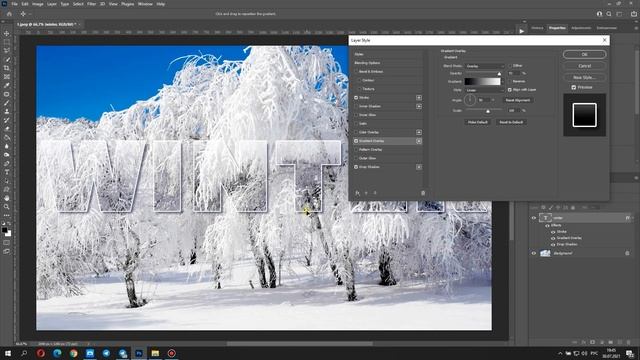Open Edit Toolbar three-dots button
This screenshot has width=640, height=360.
7,215
